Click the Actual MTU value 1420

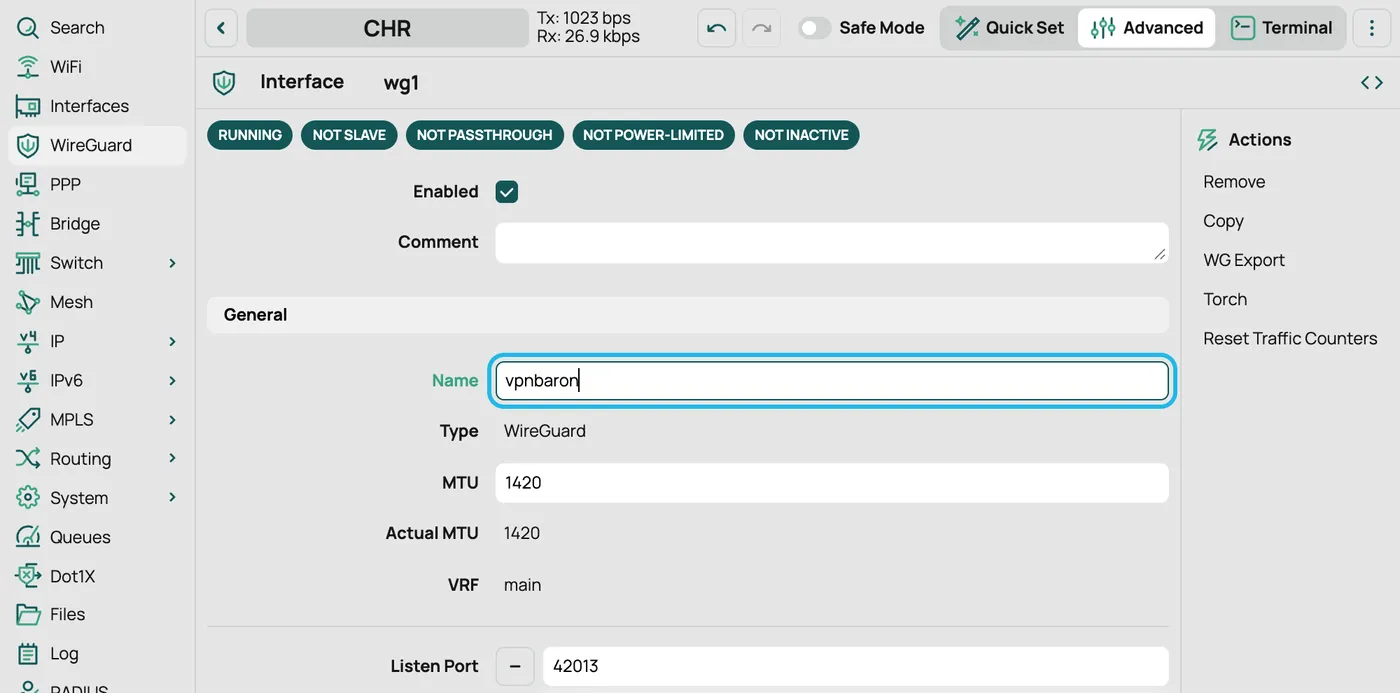522,533
